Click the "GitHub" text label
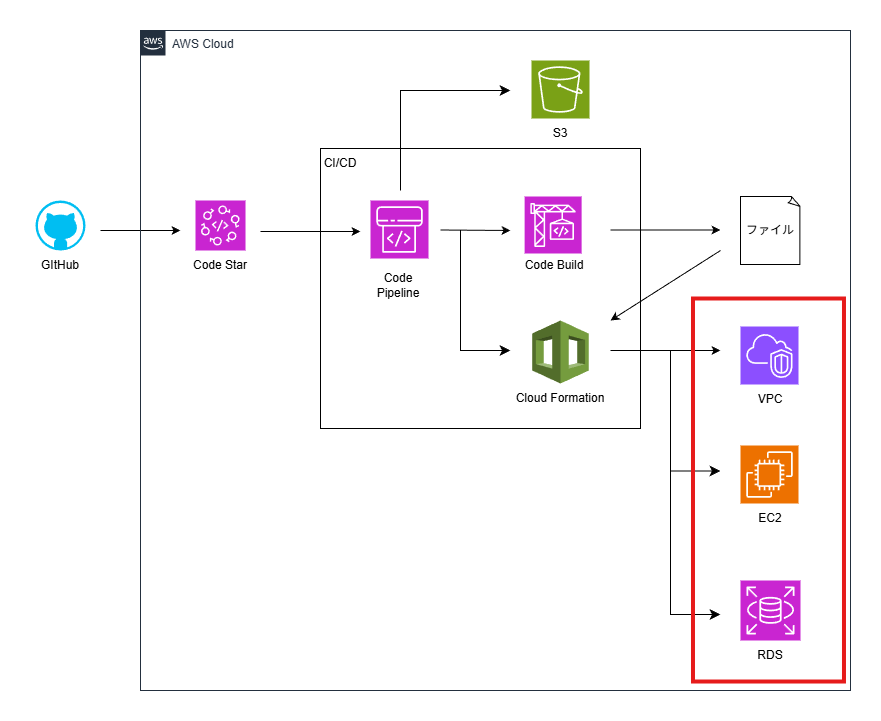881x721 pixels. (61, 265)
